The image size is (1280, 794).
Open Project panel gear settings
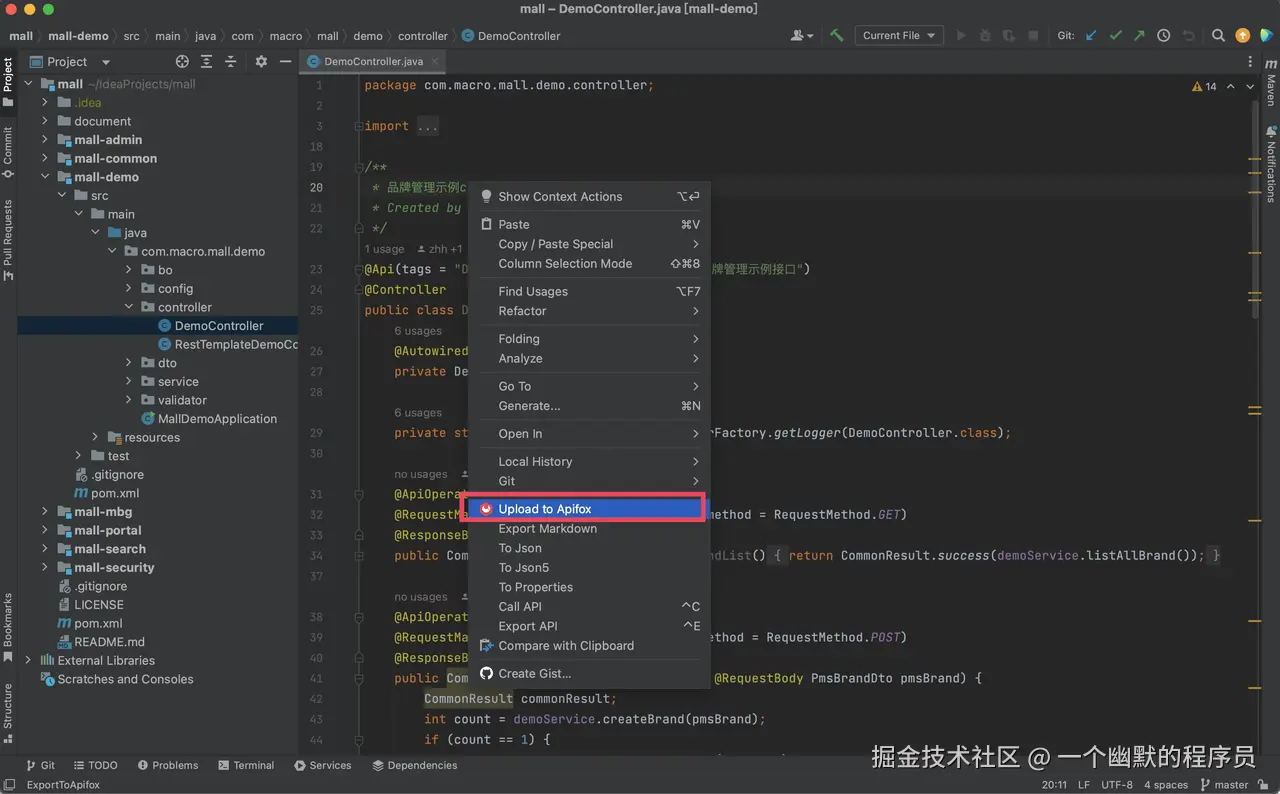pos(261,61)
